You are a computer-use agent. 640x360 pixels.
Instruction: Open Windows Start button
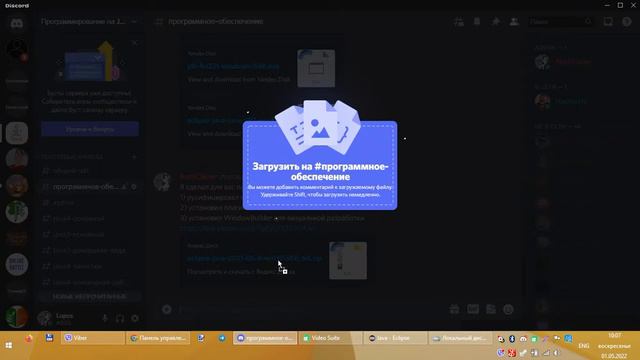(9, 345)
